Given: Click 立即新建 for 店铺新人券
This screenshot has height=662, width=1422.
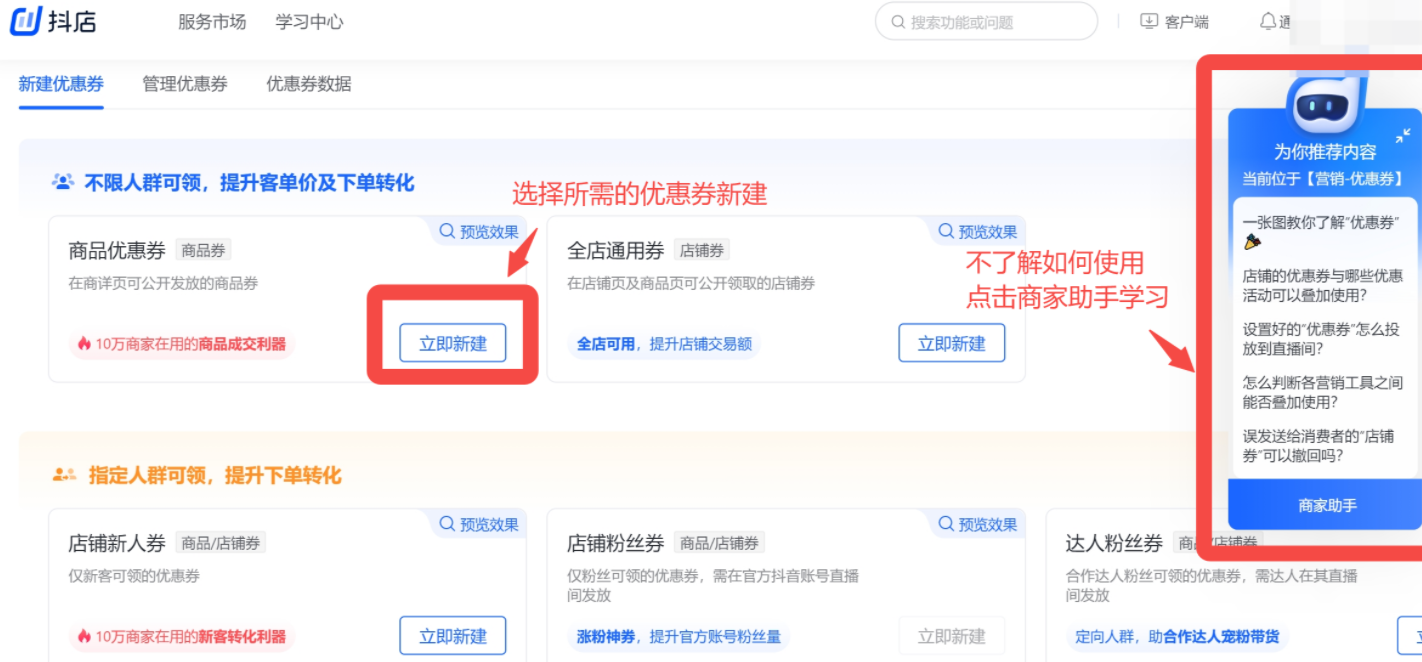Looking at the screenshot, I should click(453, 636).
